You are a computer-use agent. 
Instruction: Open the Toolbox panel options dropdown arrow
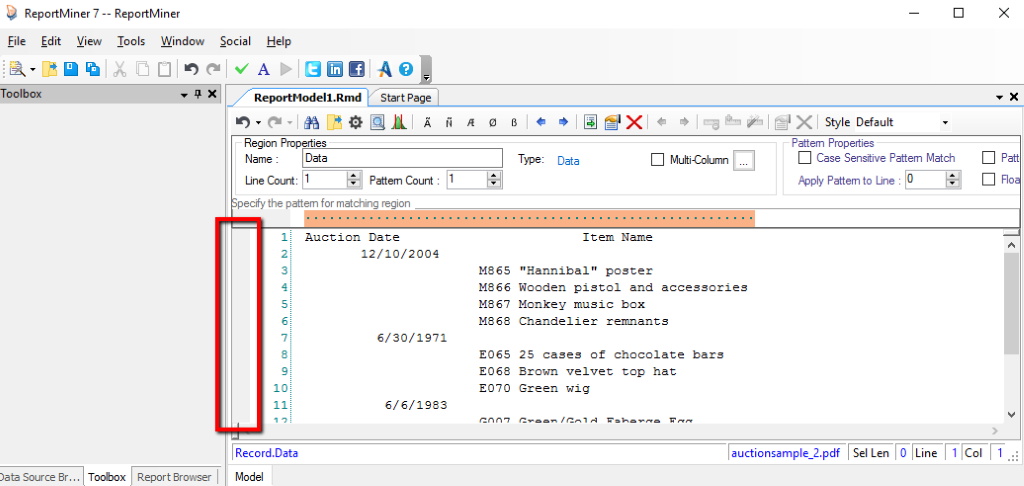click(x=184, y=94)
